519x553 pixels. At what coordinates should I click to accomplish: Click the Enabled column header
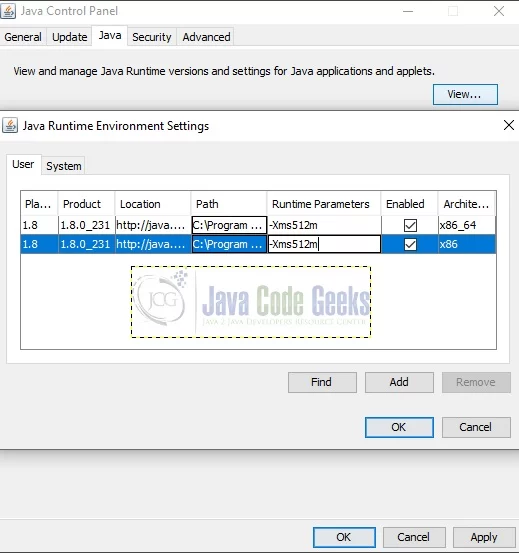[x=409, y=204]
